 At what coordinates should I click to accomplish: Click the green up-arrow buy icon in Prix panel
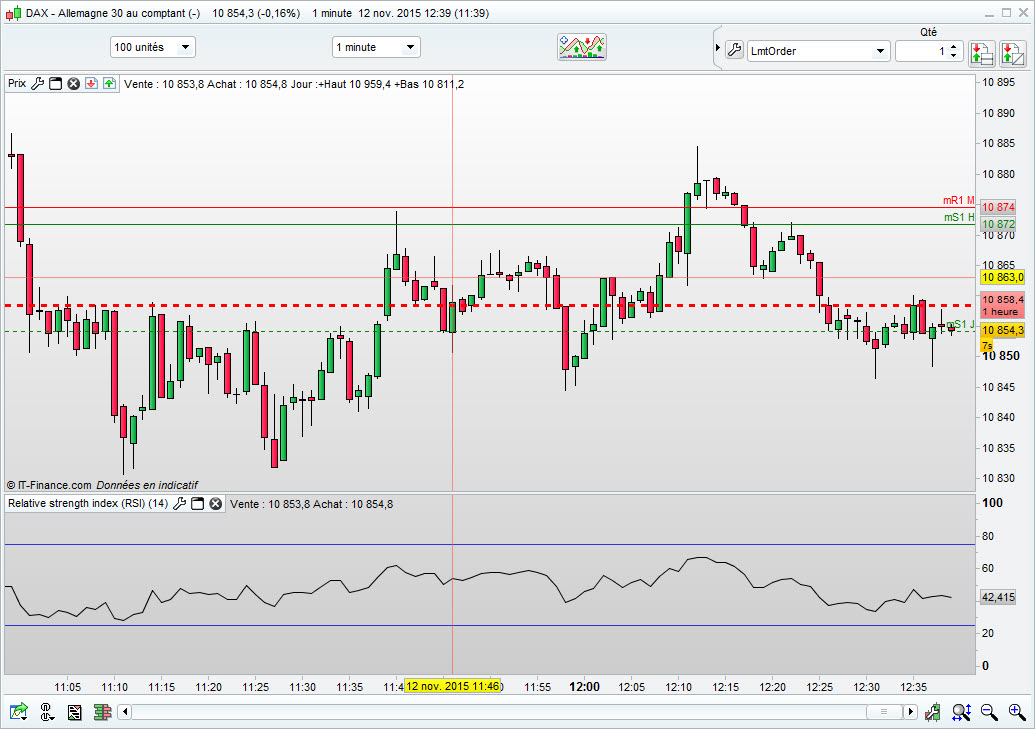coord(110,83)
